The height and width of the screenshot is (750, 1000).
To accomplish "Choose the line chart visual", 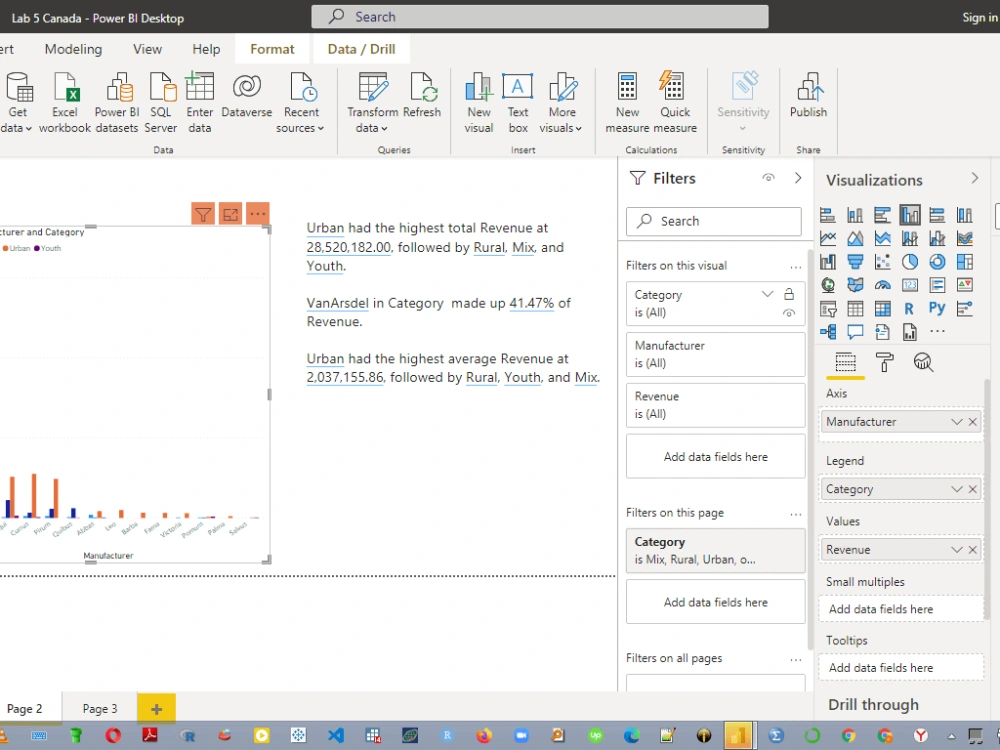I will (x=828, y=239).
